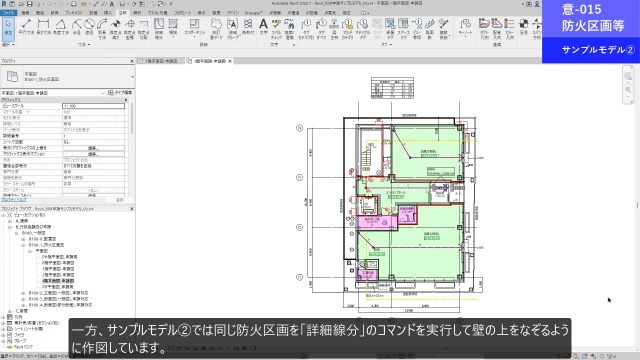Click the Detail Group (詳細グループ) tool
Viewport: 640px width, 360px height.
(232, 29)
